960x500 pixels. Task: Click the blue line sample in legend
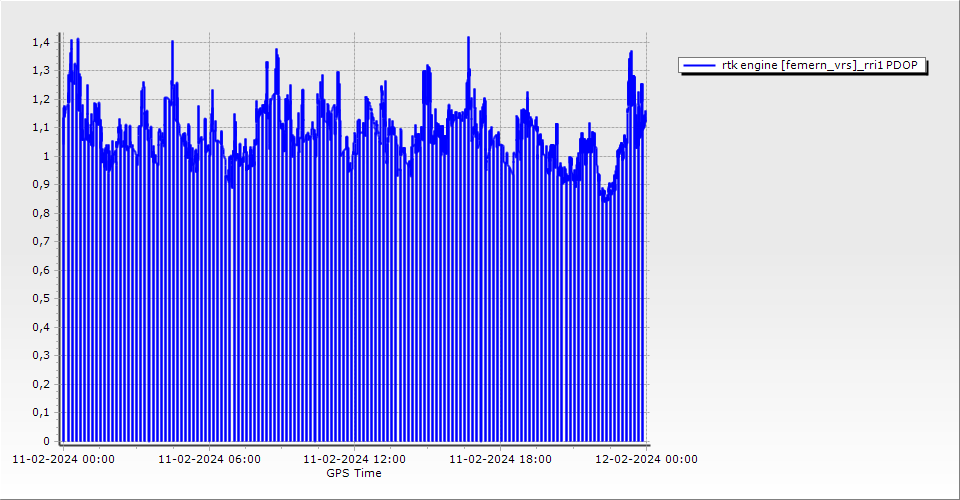point(700,65)
